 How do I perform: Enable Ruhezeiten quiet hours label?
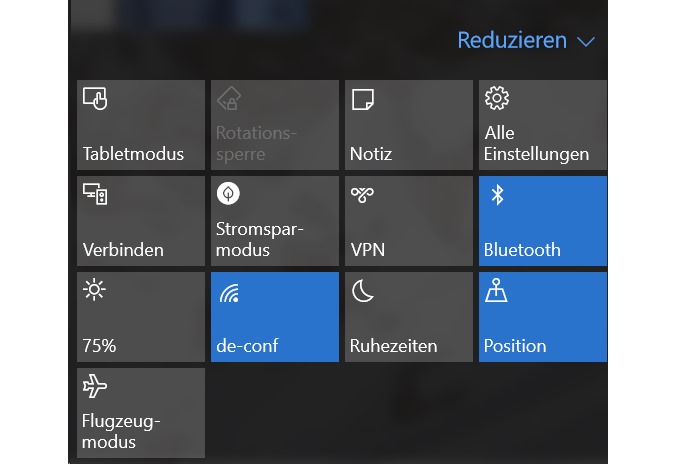(x=393, y=346)
